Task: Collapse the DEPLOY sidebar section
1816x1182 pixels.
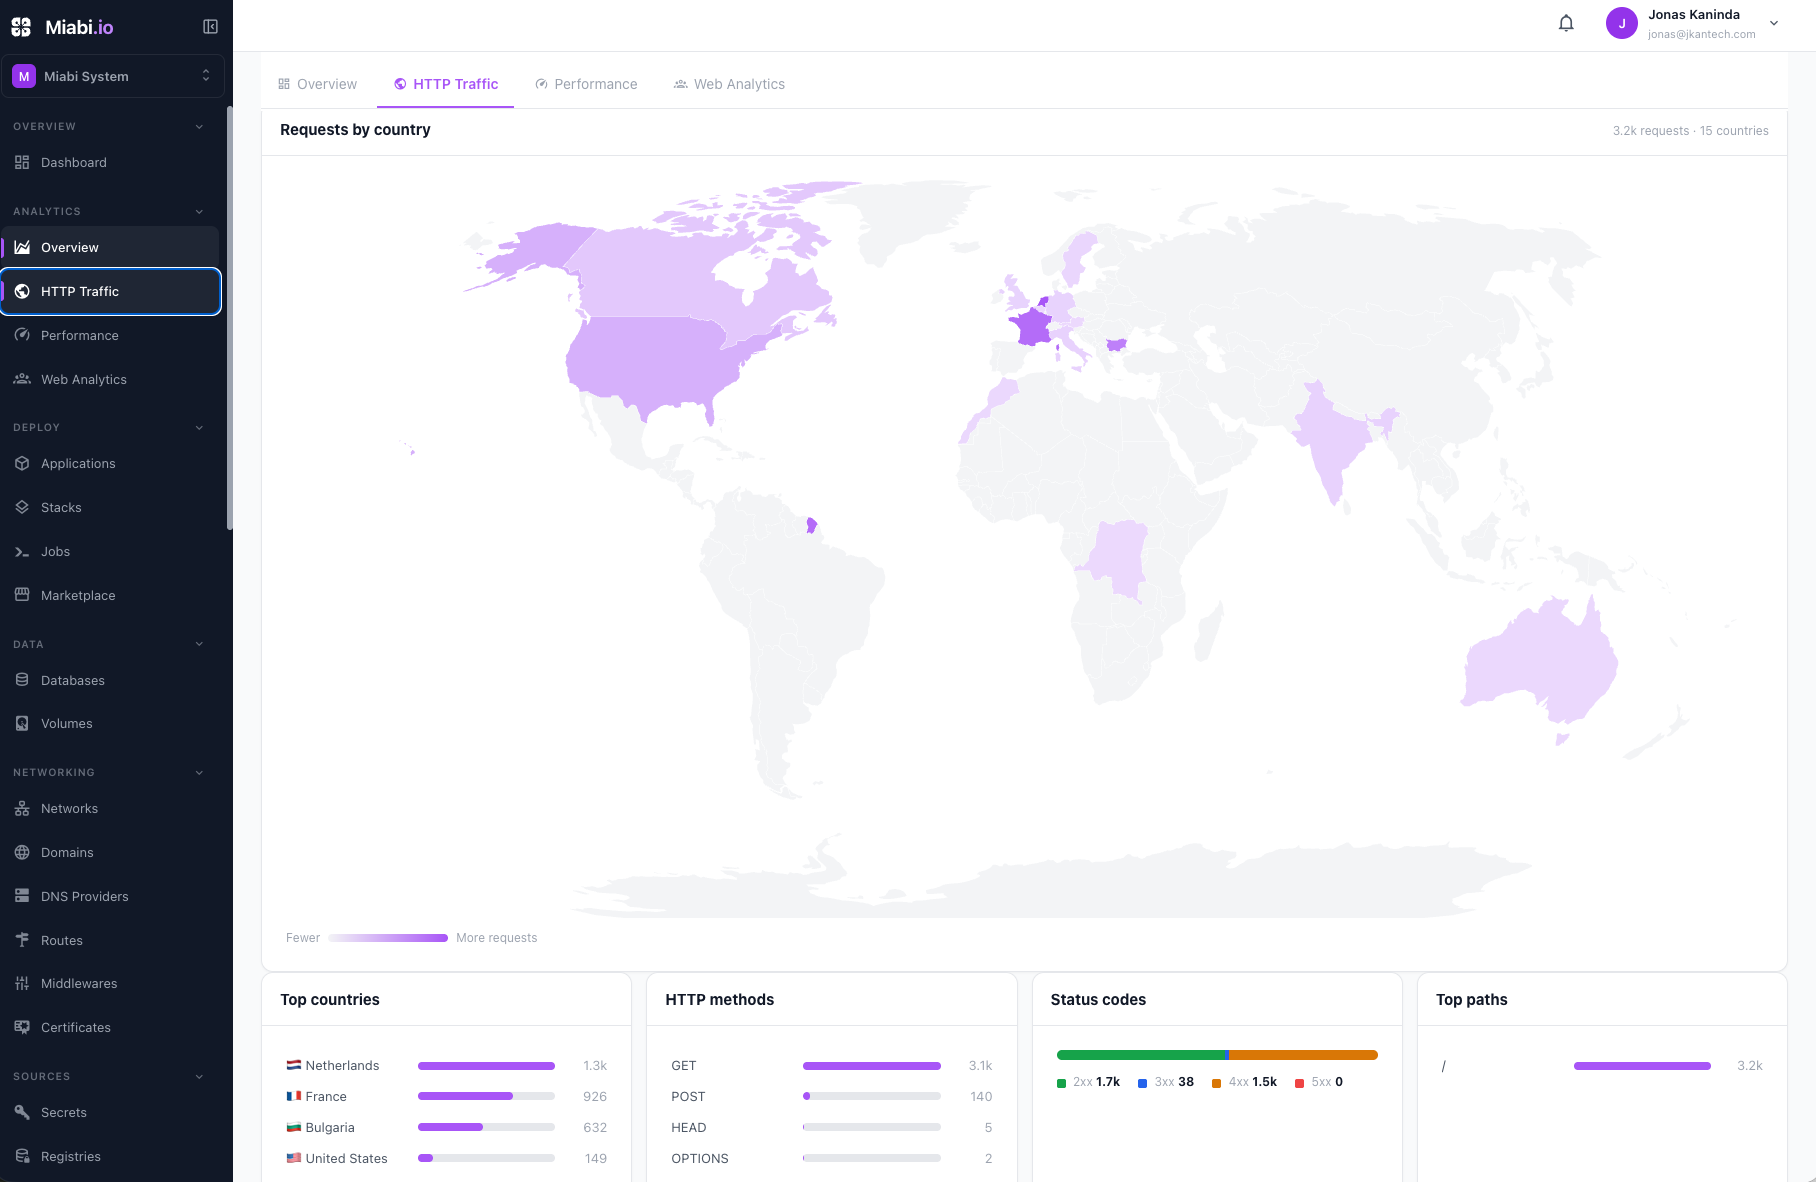Action: tap(199, 428)
